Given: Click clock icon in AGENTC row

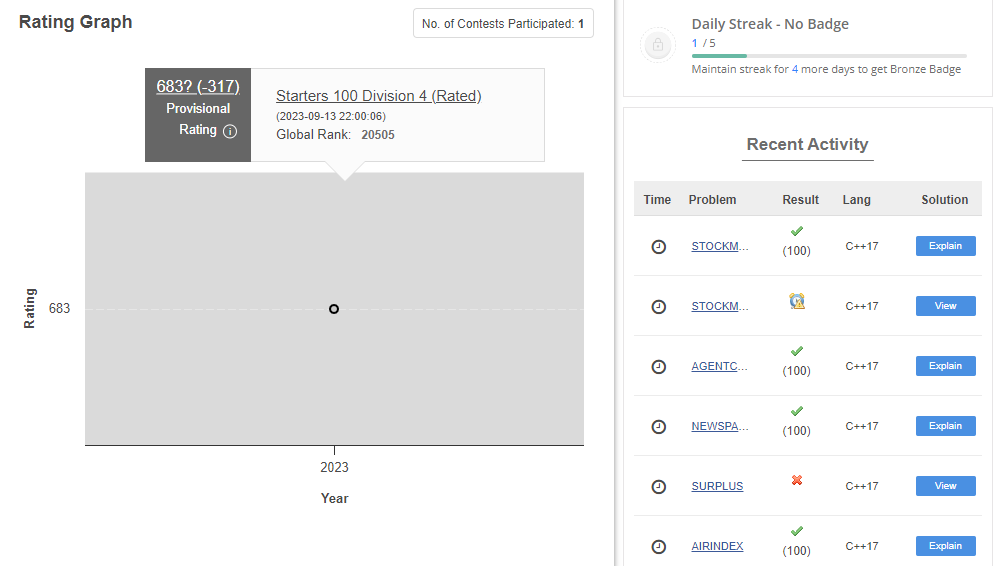Looking at the screenshot, I should coord(659,366).
